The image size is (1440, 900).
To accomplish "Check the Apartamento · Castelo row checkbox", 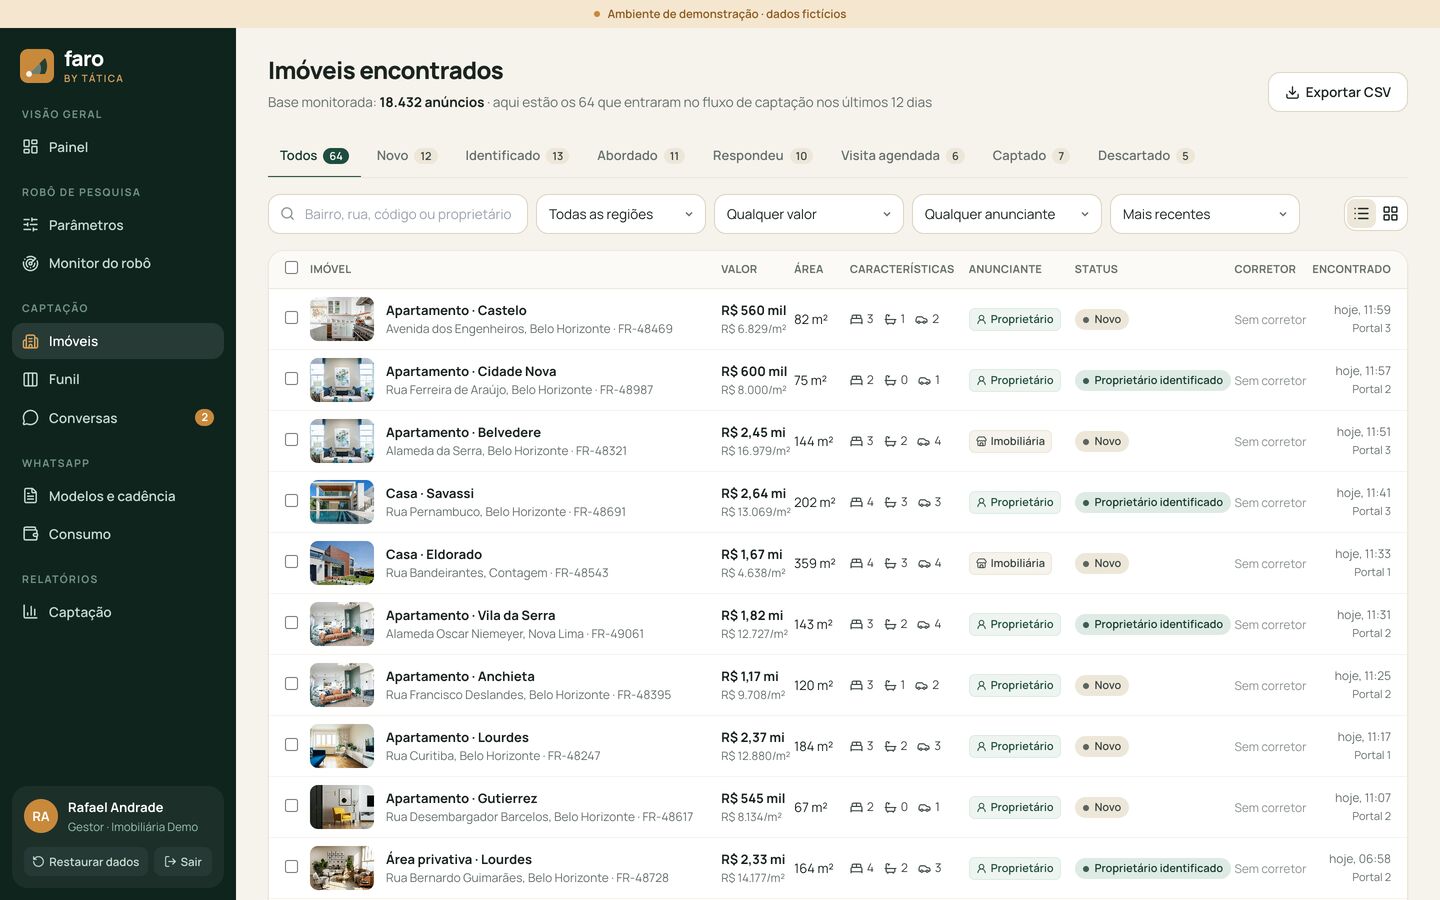I will 291,318.
